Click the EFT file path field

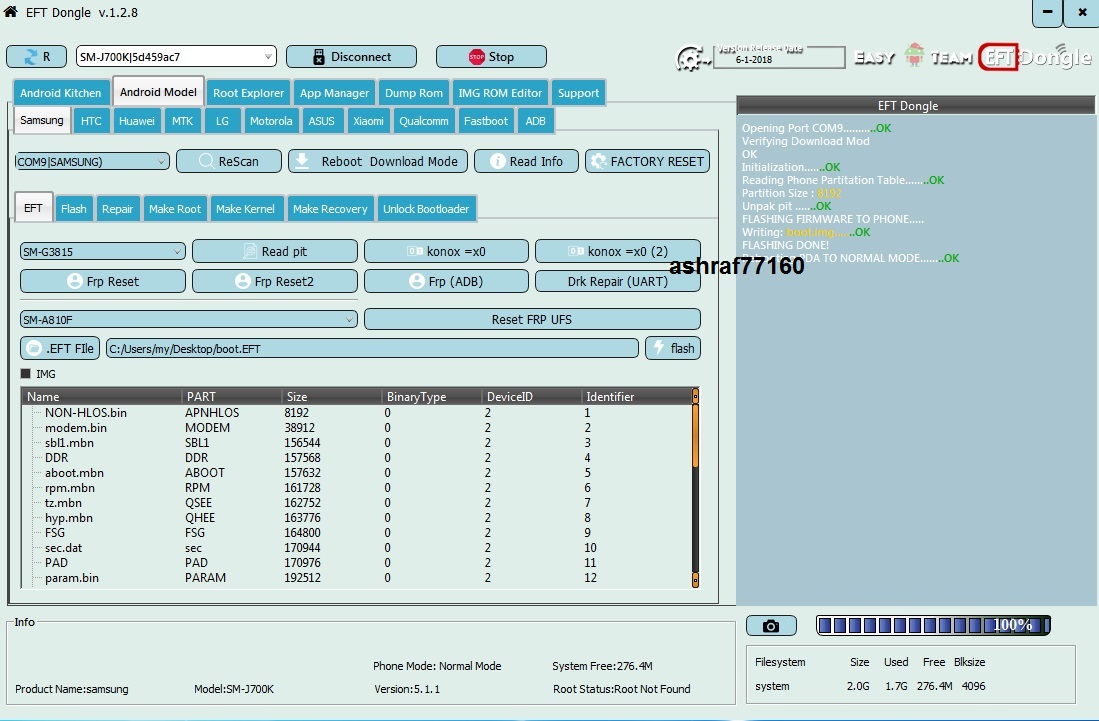coord(372,348)
